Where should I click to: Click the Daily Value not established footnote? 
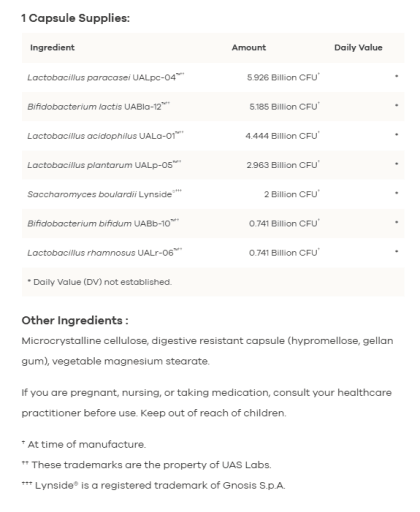point(100,282)
